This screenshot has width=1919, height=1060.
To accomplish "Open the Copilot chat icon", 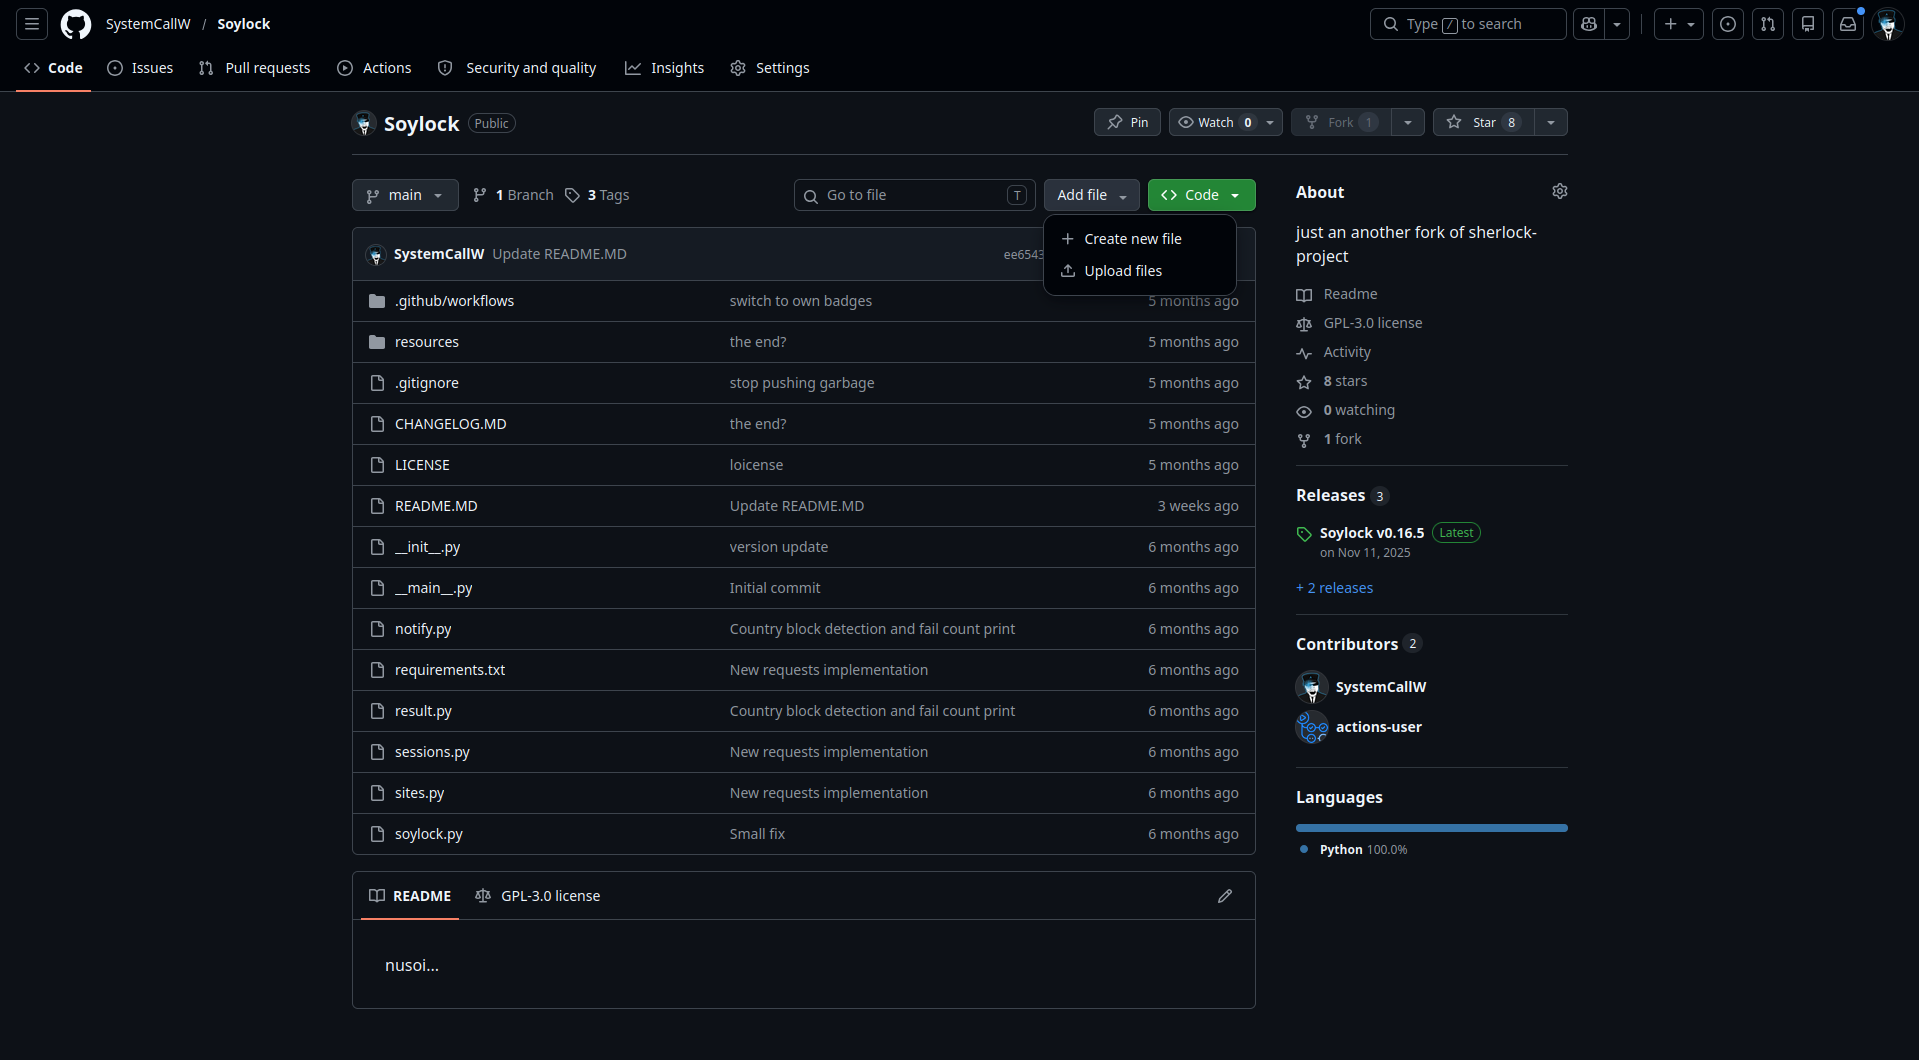I will pyautogui.click(x=1588, y=24).
